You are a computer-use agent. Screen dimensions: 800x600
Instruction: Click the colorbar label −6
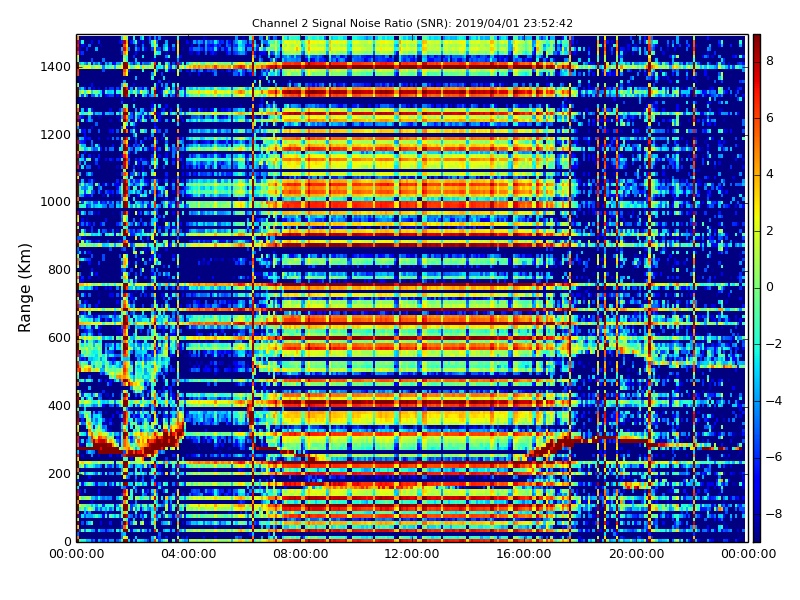point(773,457)
